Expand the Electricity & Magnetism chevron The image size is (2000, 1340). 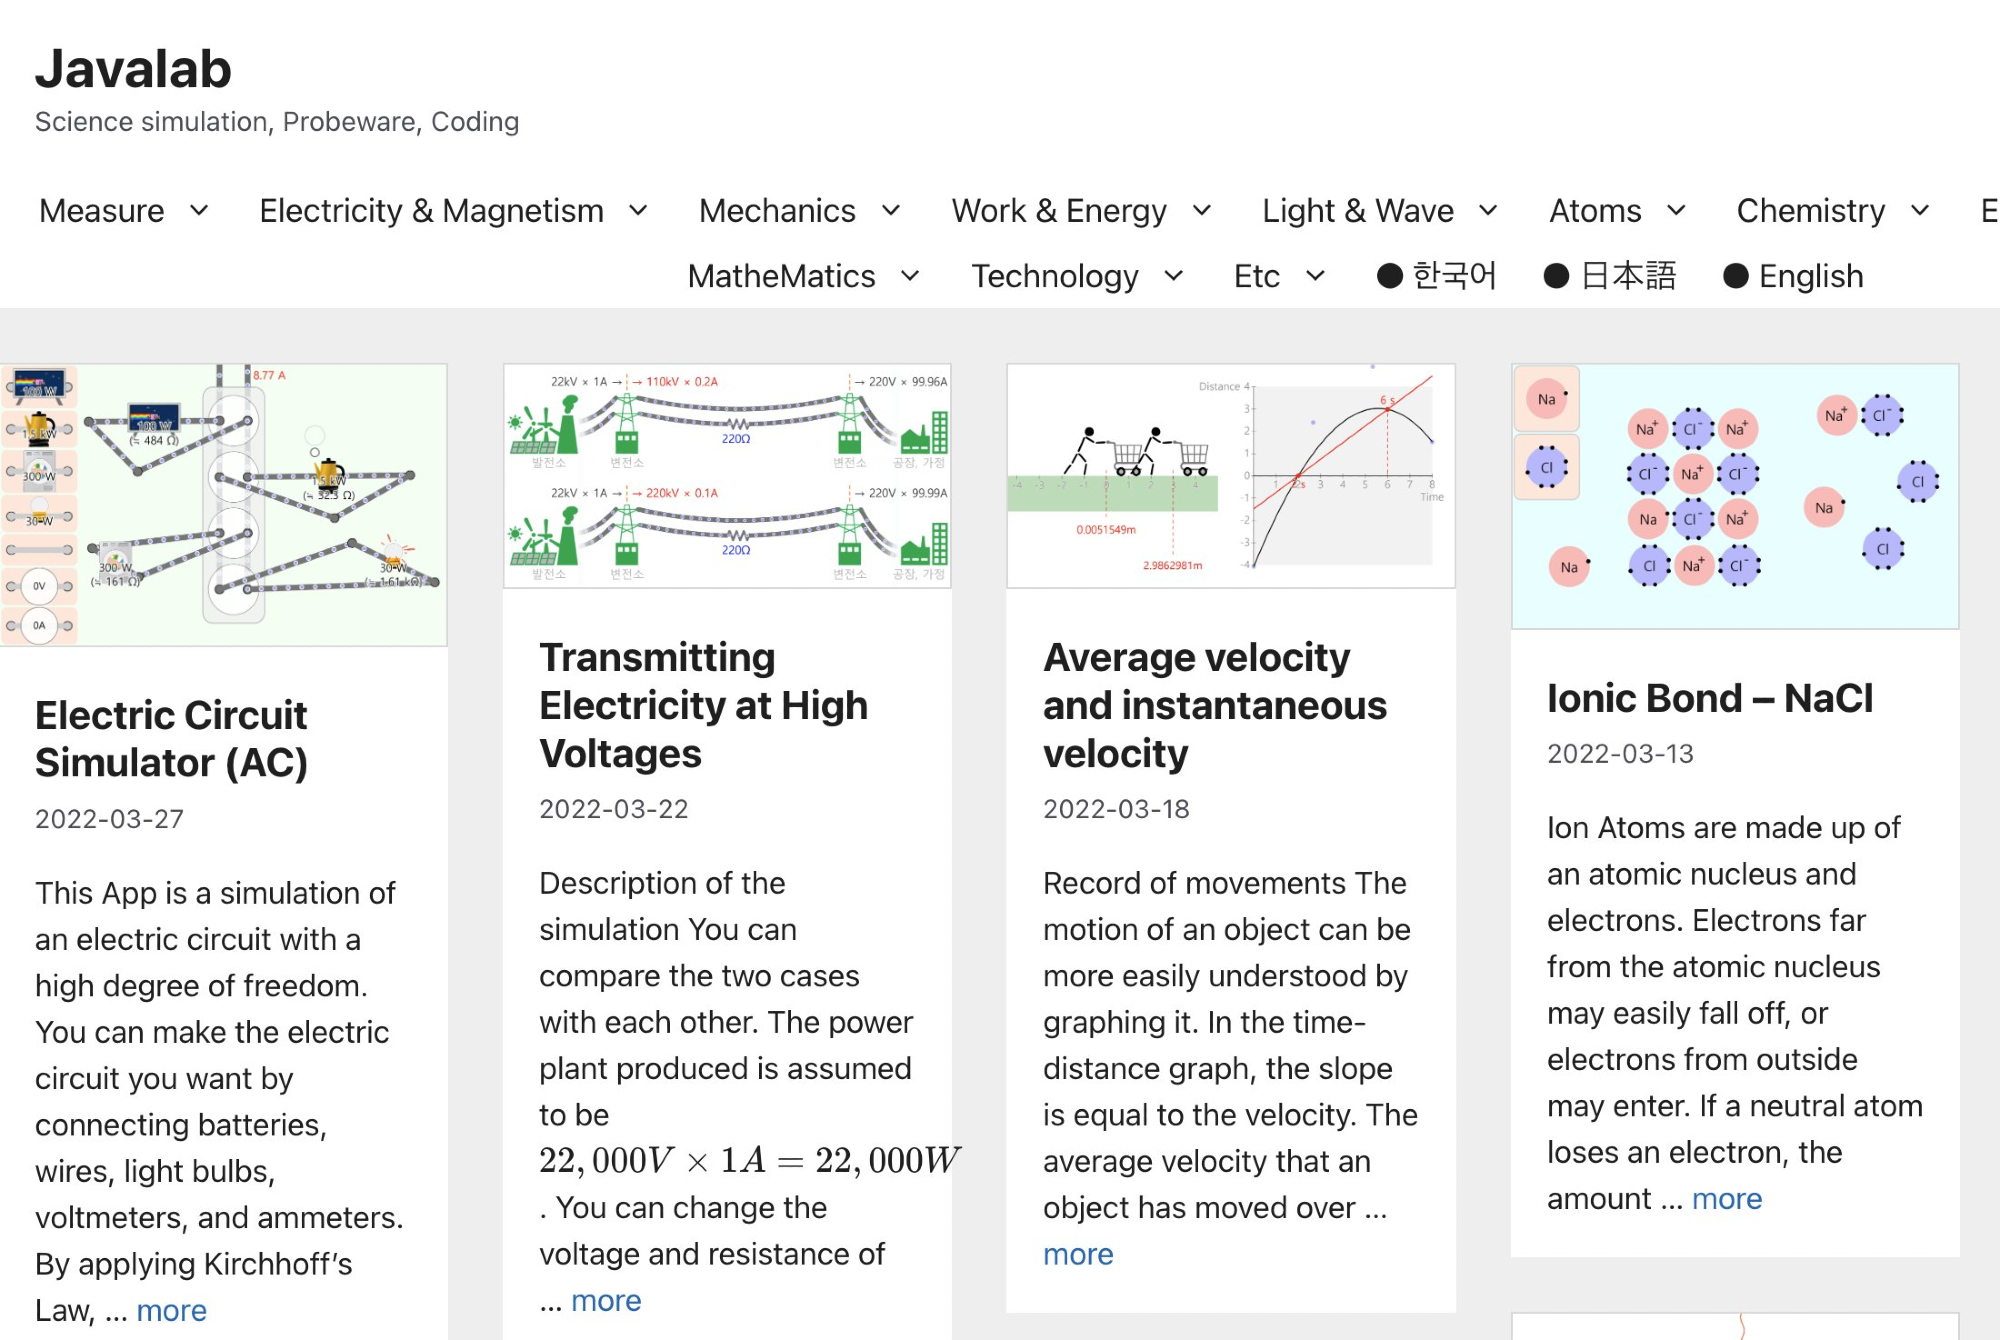coord(638,211)
